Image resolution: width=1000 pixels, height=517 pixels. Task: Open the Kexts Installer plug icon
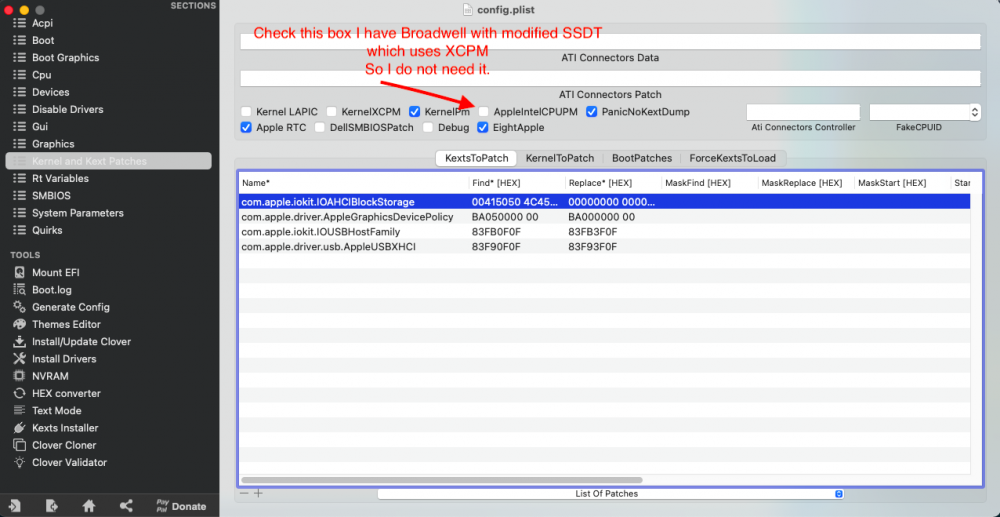pyautogui.click(x=20, y=427)
